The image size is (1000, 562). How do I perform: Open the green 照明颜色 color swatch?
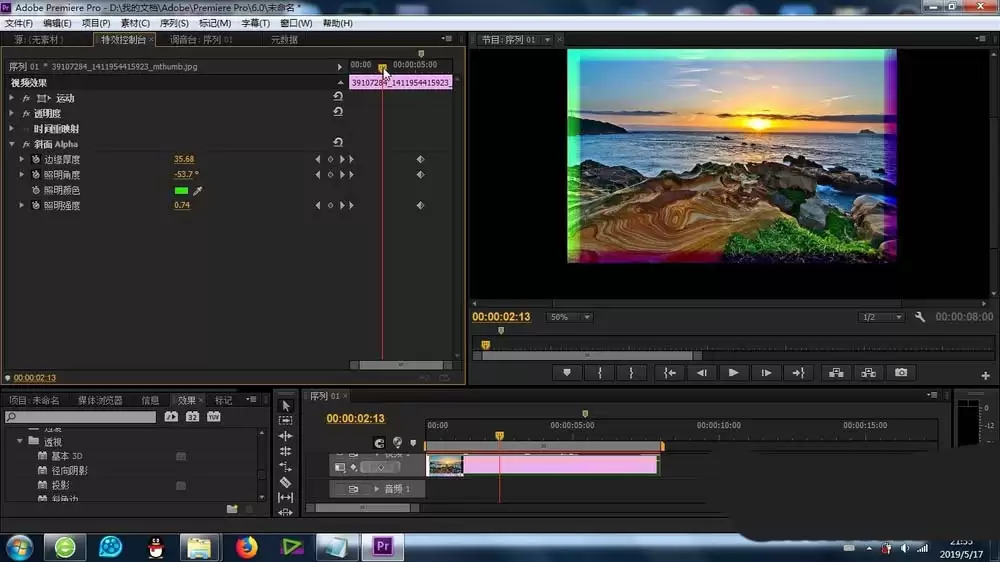(x=181, y=190)
